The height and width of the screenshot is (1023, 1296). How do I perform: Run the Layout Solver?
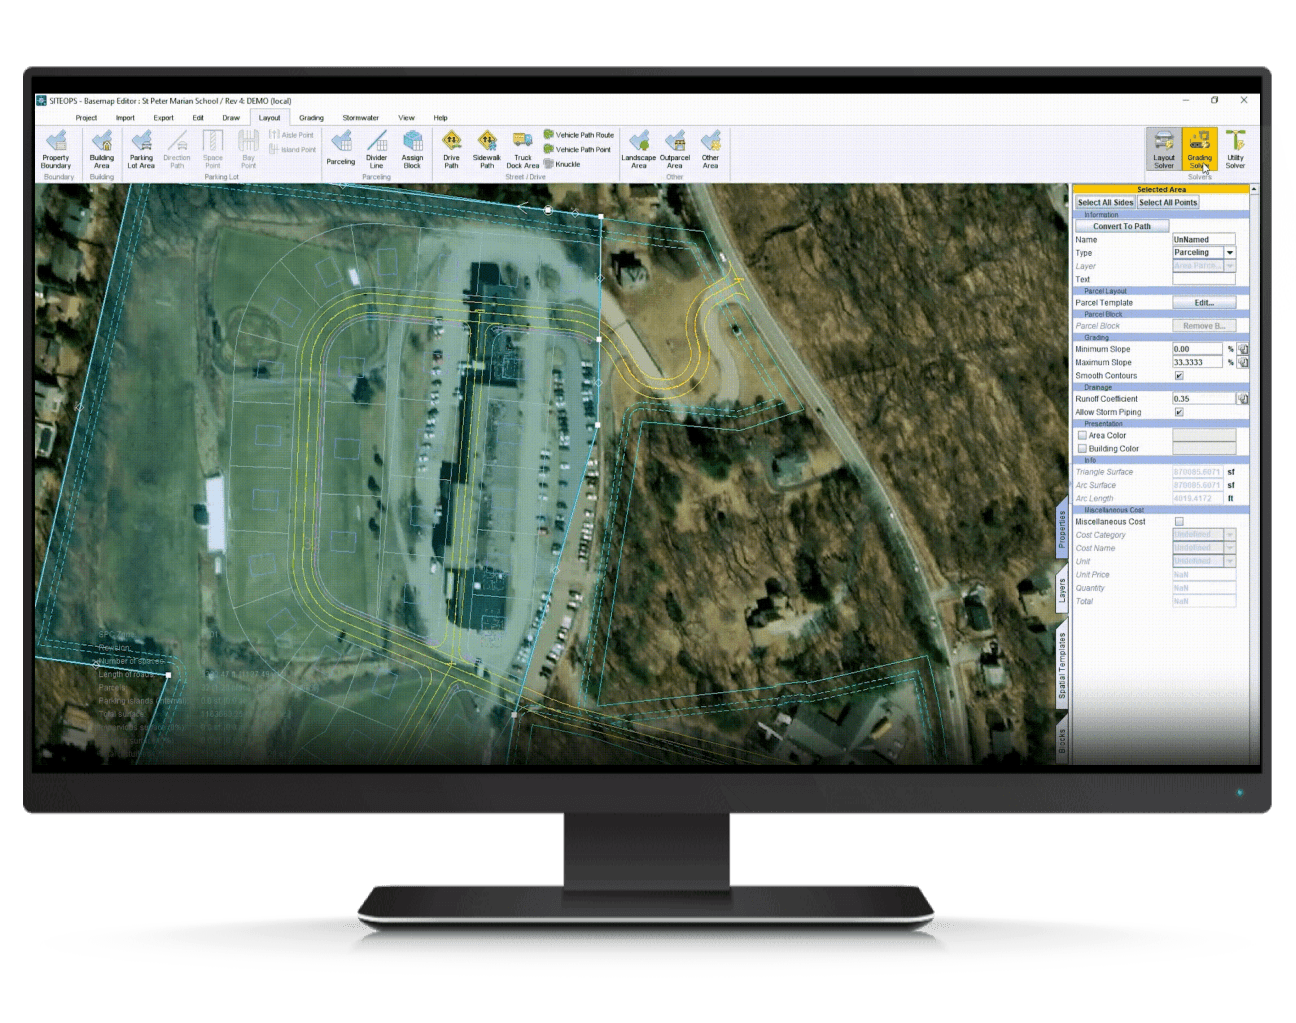(1164, 150)
